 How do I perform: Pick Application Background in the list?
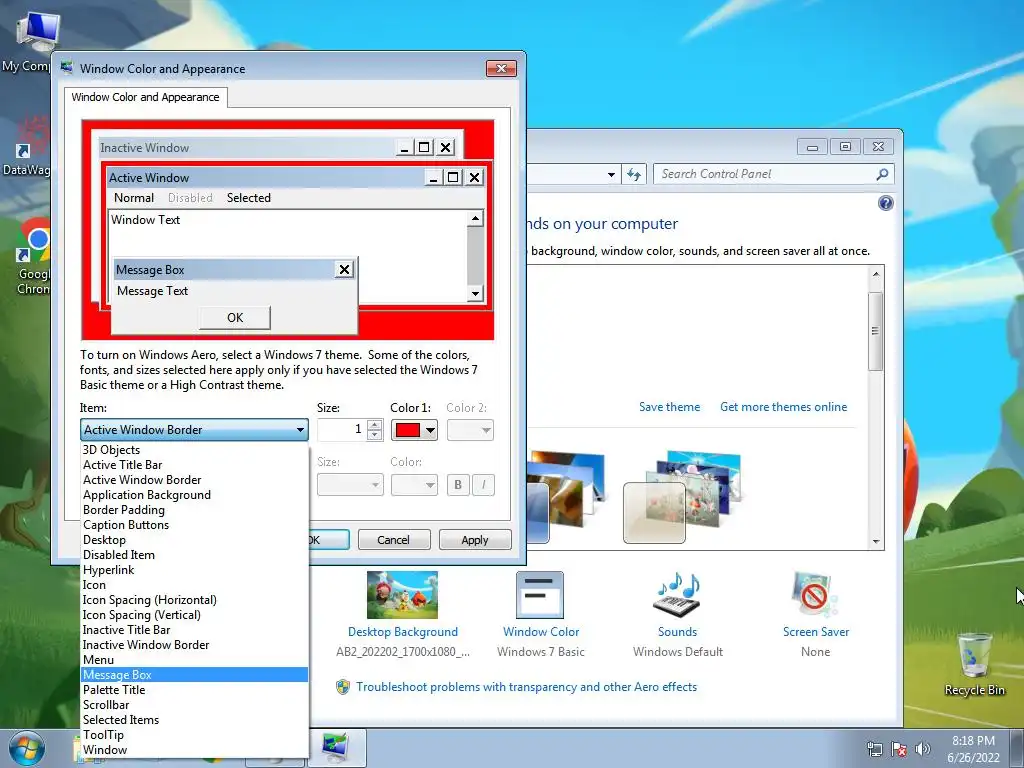(x=195, y=494)
